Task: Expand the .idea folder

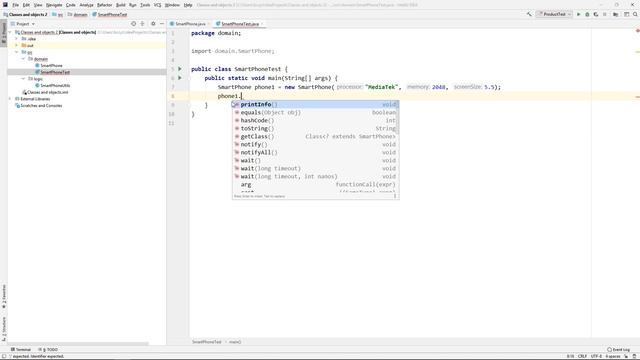Action: click(x=17, y=39)
